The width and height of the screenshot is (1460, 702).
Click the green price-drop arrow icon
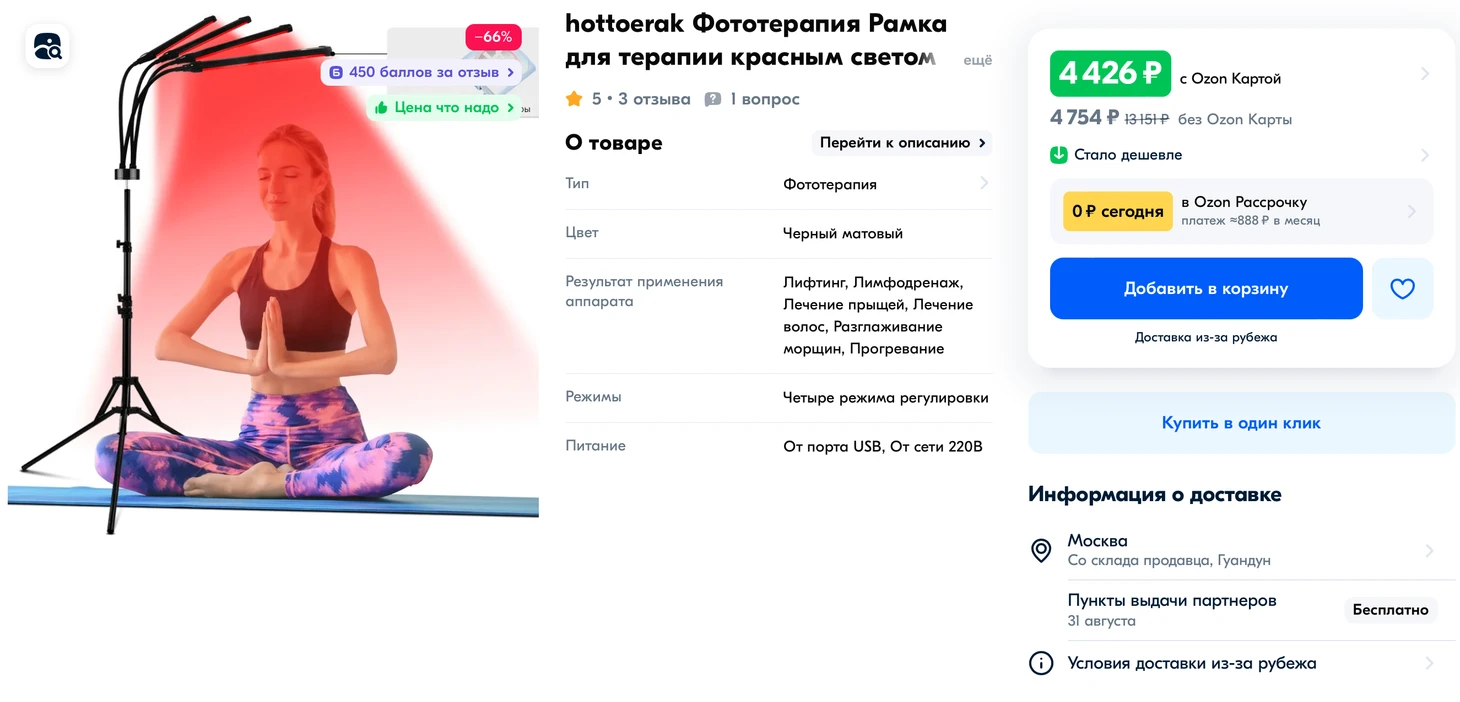click(1059, 155)
